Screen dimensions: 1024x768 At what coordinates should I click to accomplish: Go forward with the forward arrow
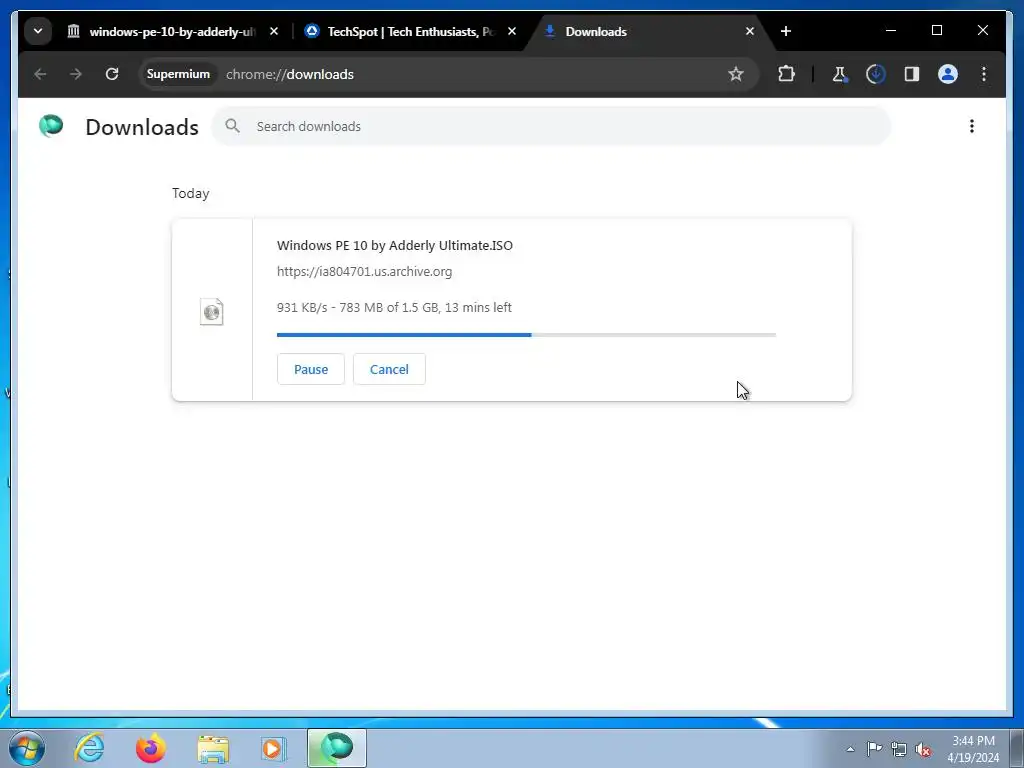[x=76, y=74]
